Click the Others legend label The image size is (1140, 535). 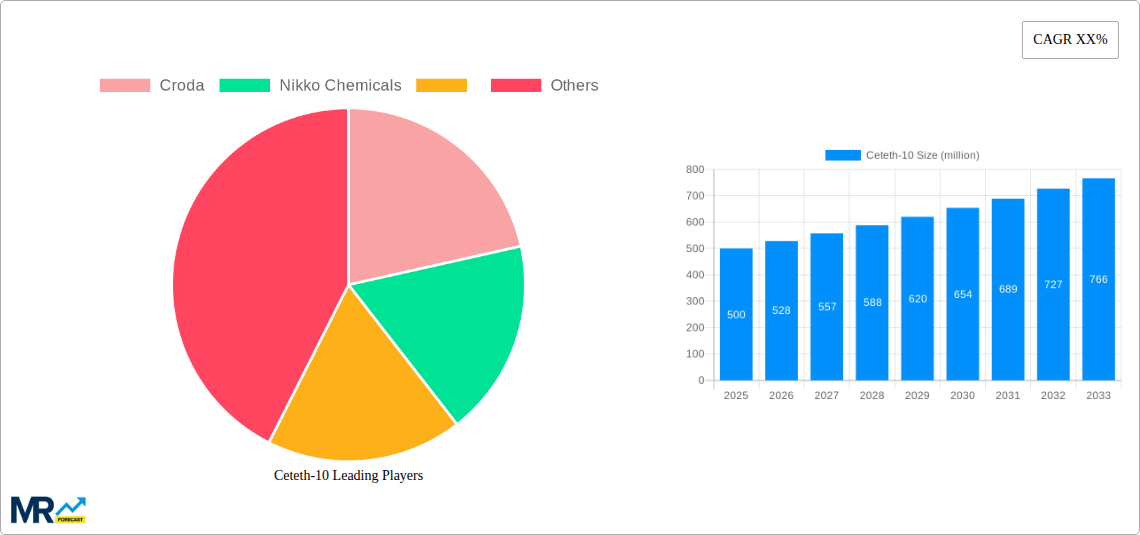click(574, 85)
